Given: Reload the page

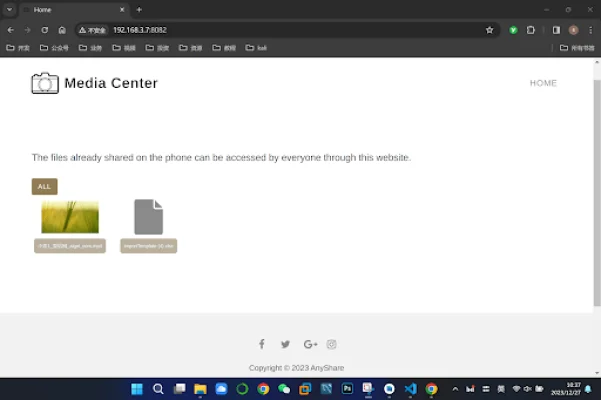Looking at the screenshot, I should 44,30.
